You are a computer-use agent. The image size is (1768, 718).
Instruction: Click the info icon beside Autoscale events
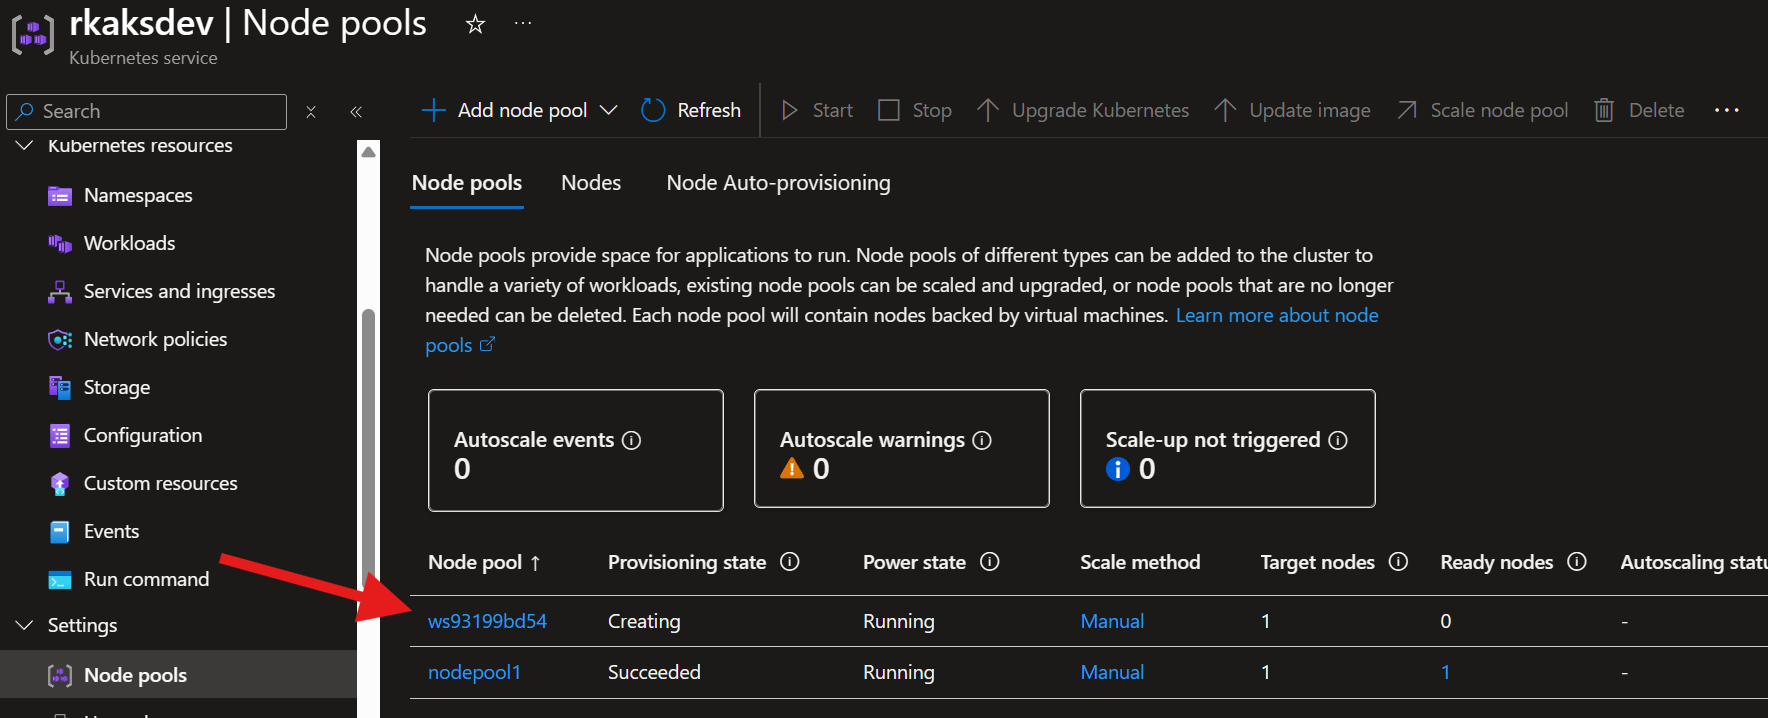point(631,440)
